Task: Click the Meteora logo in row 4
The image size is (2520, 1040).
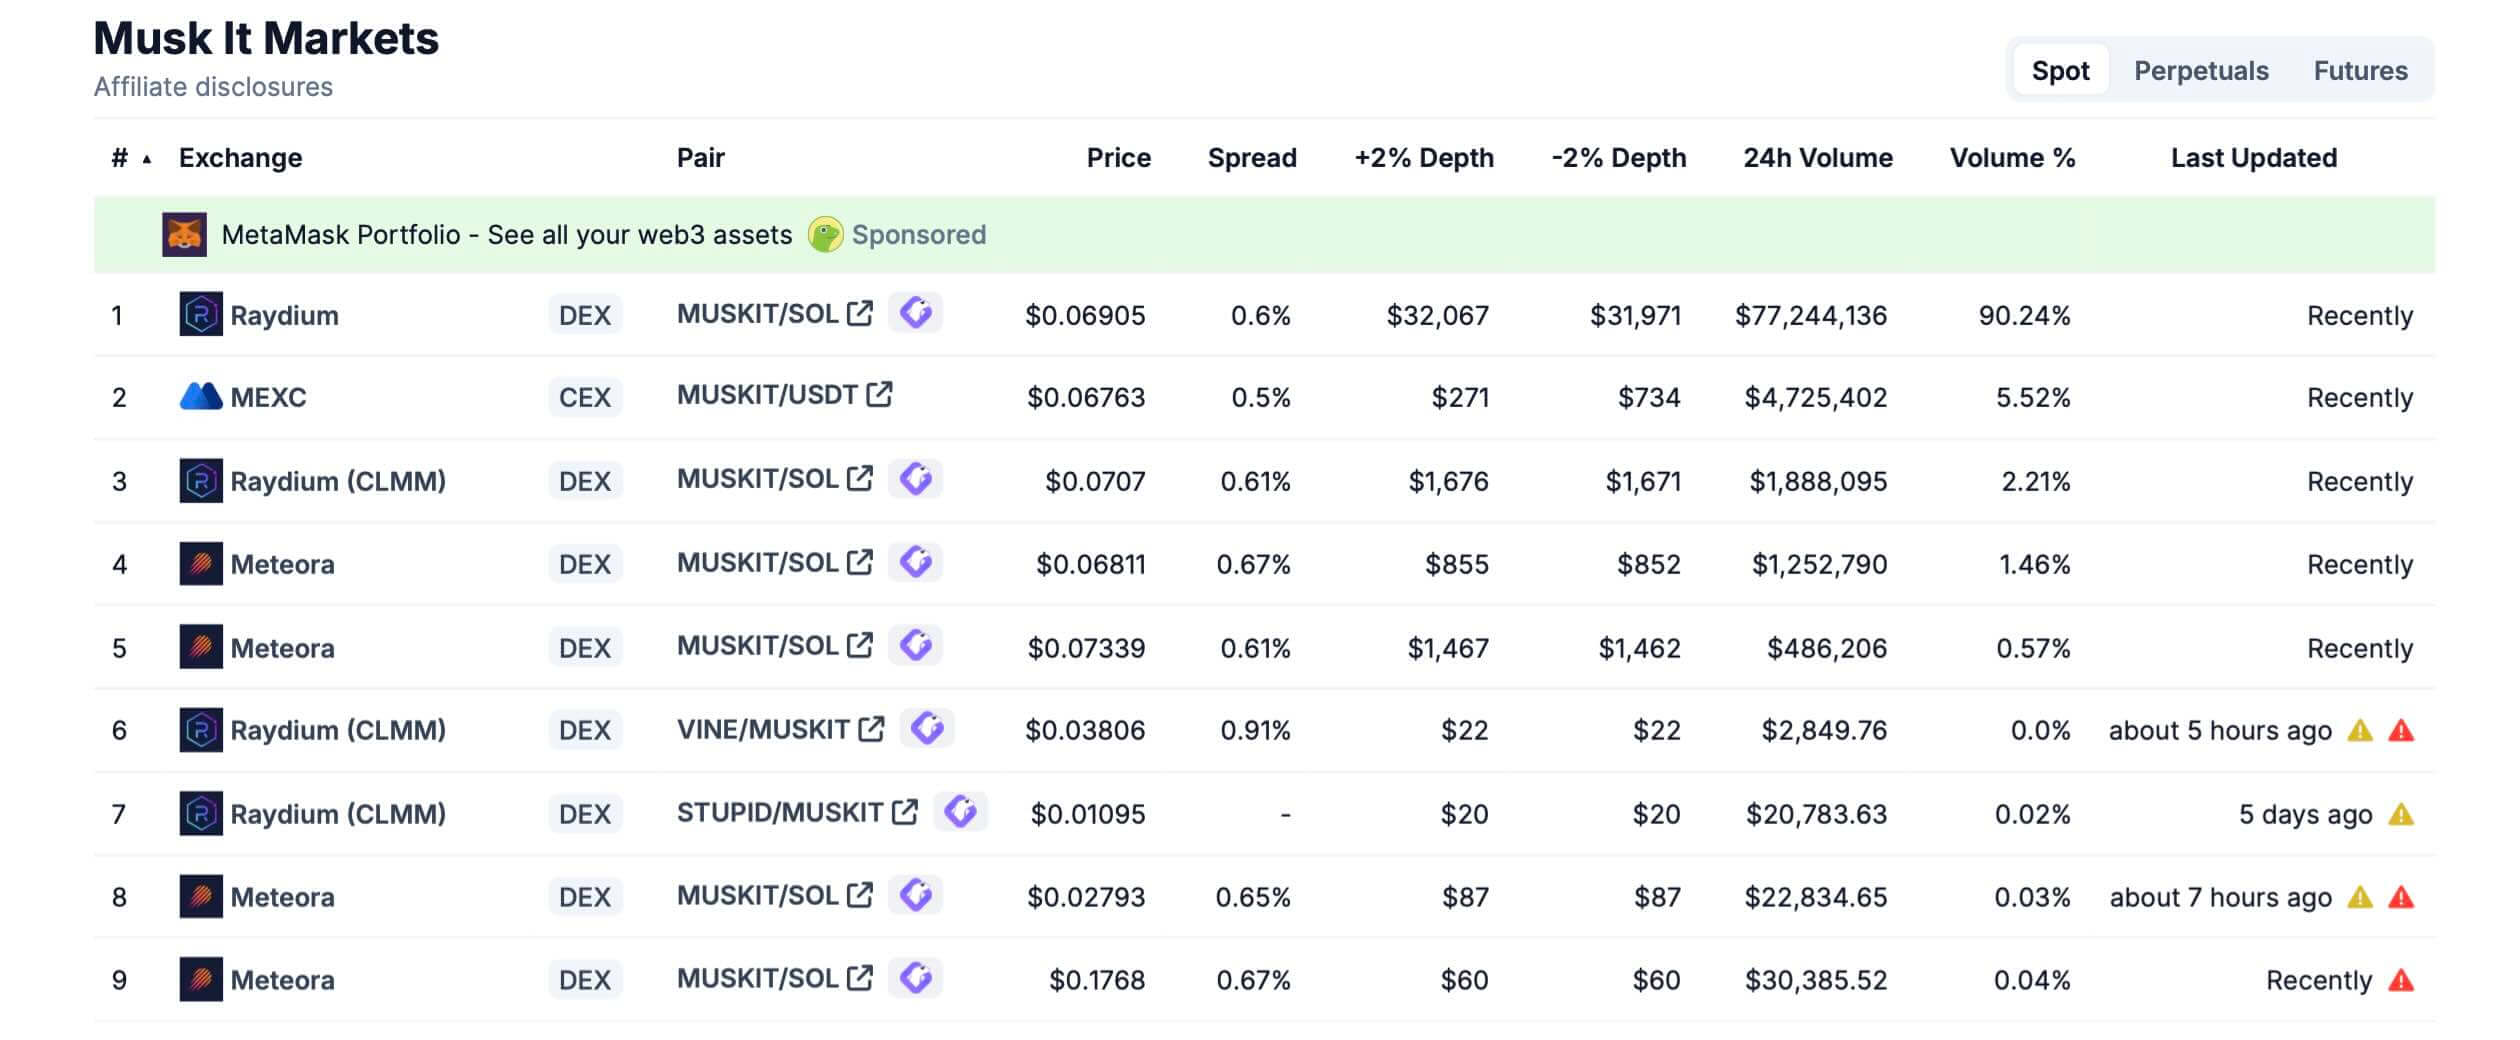Action: pos(200,564)
